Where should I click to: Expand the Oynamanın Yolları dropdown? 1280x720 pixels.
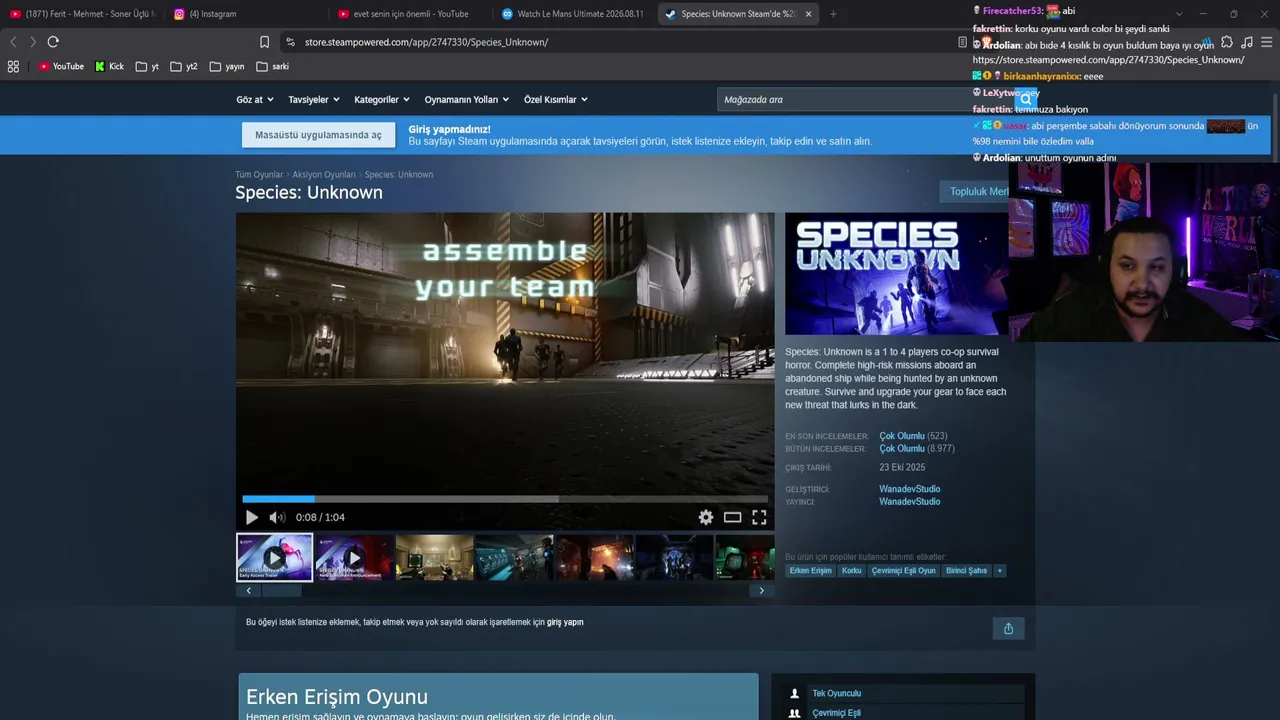(x=467, y=100)
